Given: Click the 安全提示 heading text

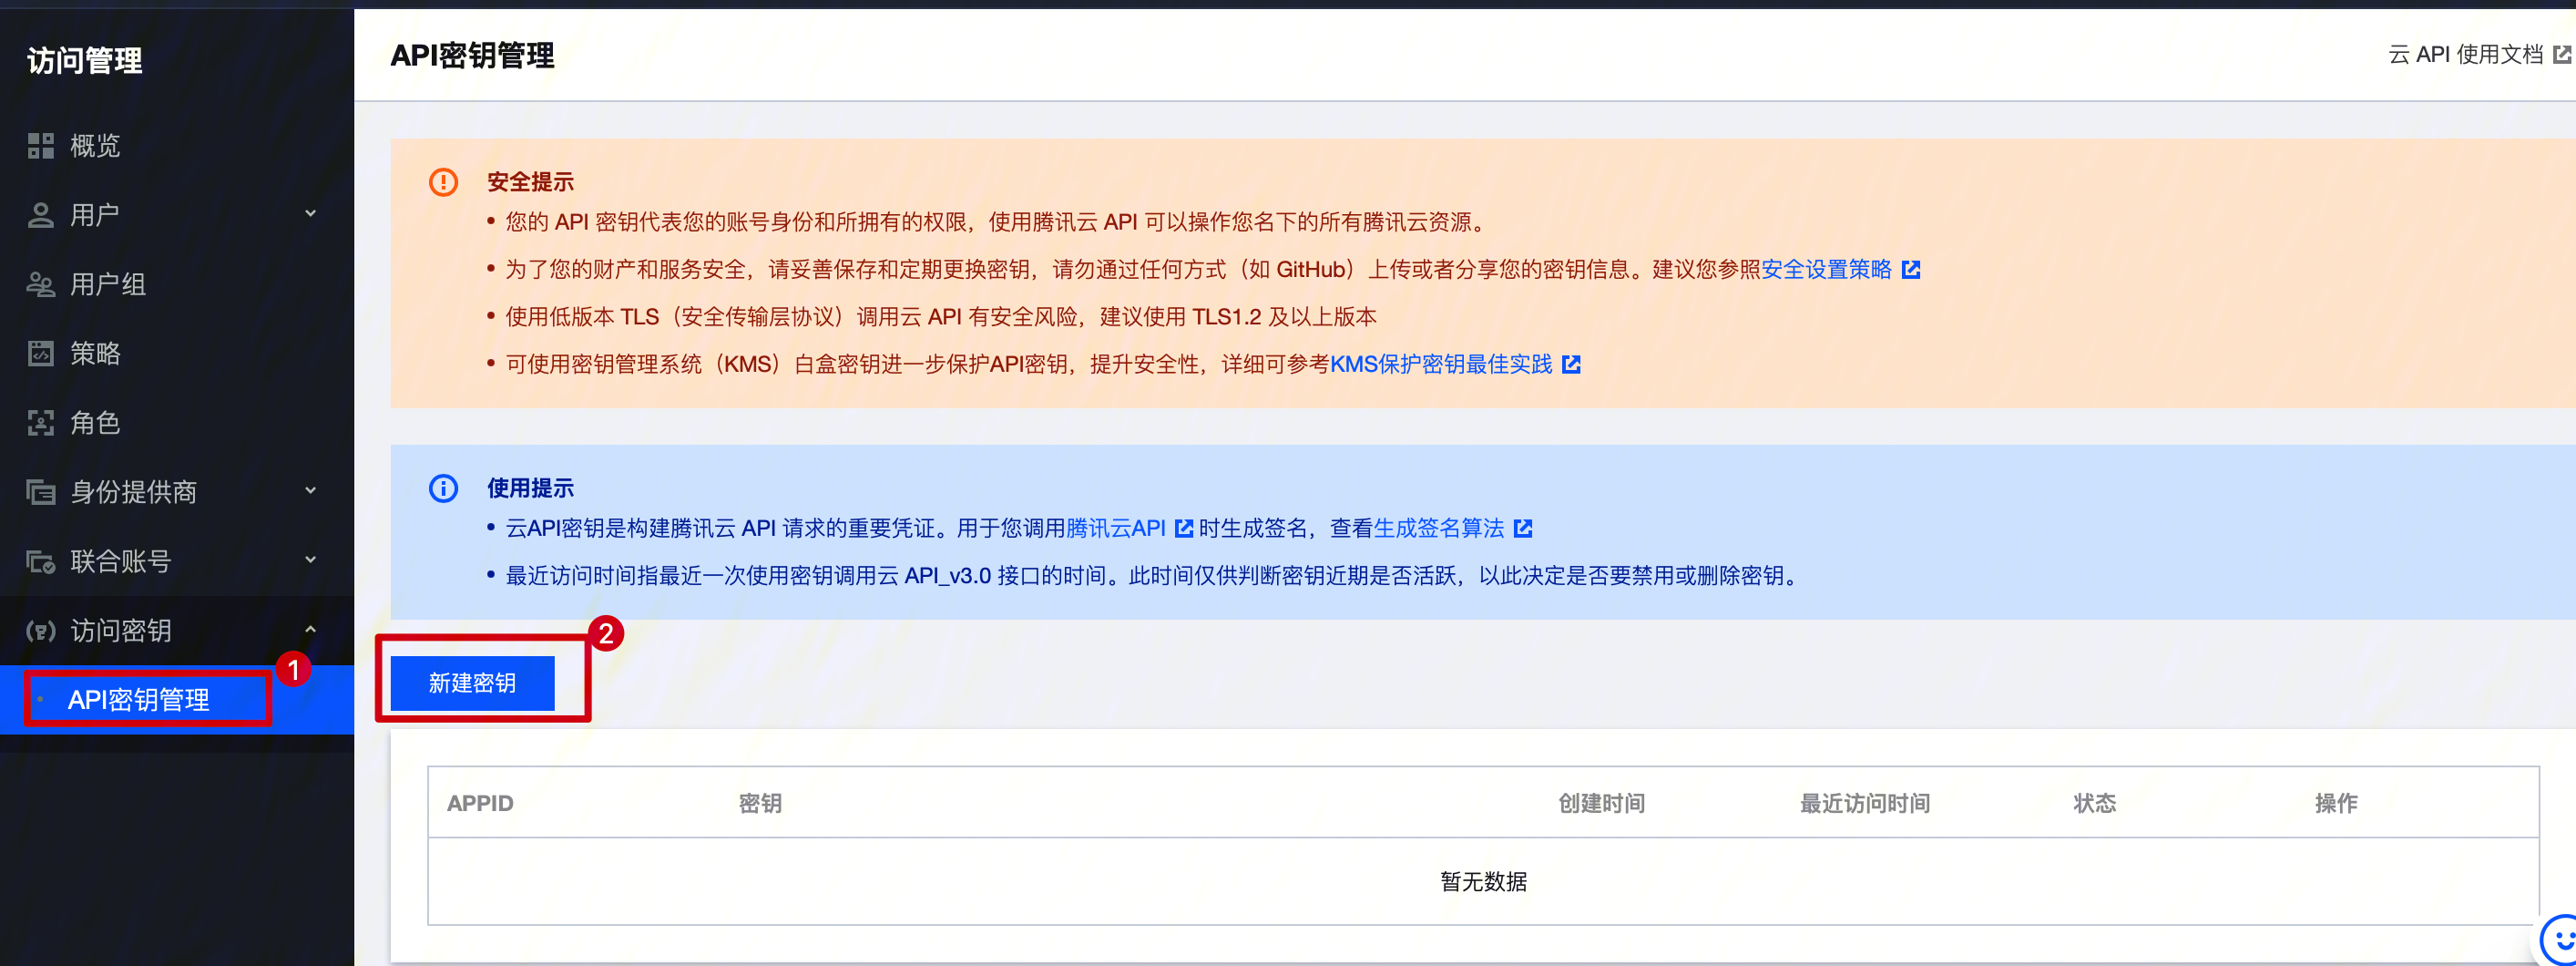Looking at the screenshot, I should pyautogui.click(x=530, y=182).
